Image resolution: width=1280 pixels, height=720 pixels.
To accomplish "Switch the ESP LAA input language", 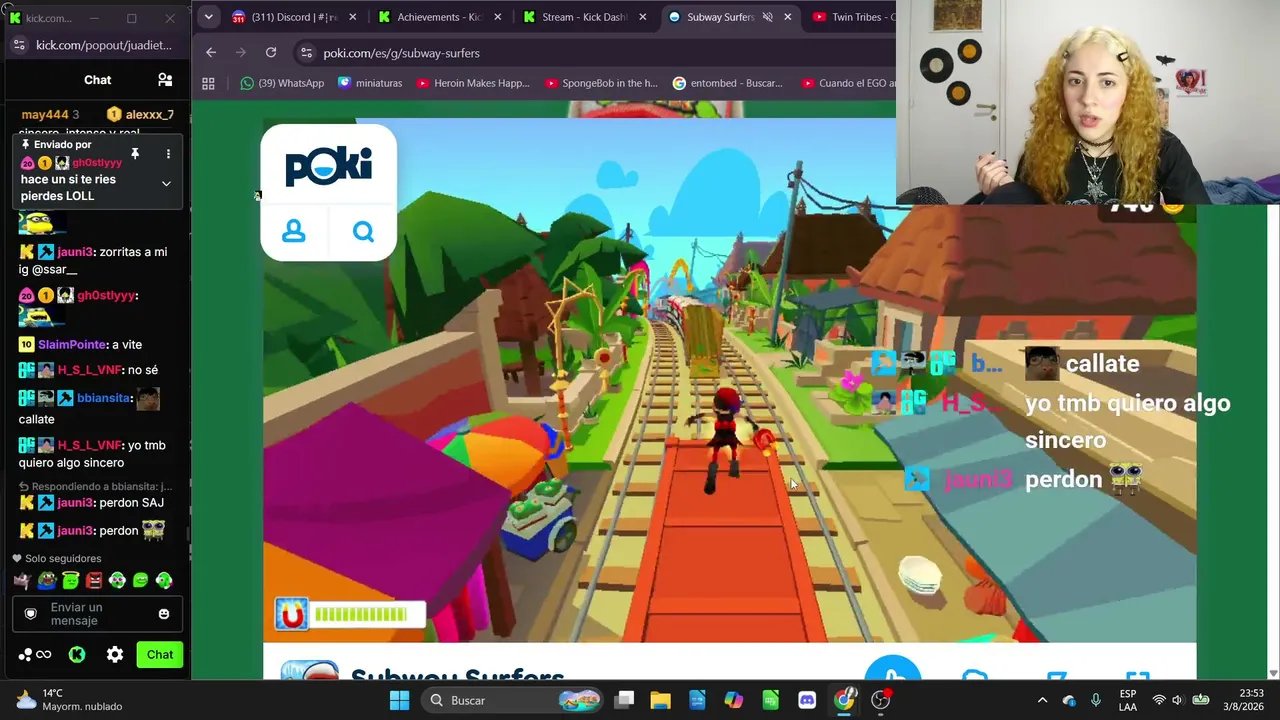I will (1128, 700).
